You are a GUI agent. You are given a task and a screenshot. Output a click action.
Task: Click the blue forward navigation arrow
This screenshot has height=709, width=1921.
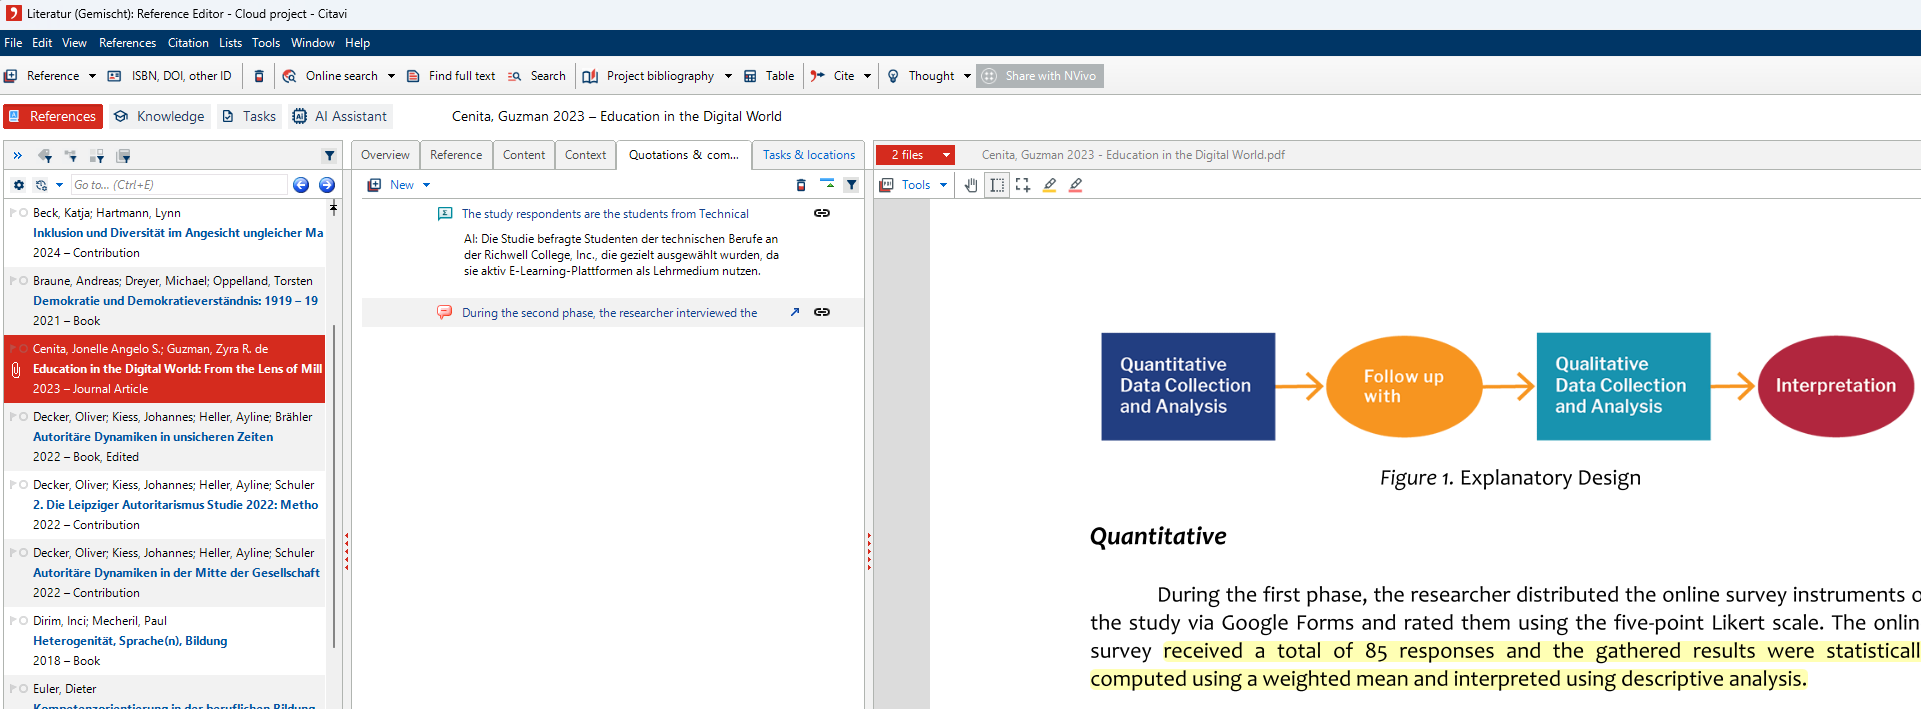327,185
